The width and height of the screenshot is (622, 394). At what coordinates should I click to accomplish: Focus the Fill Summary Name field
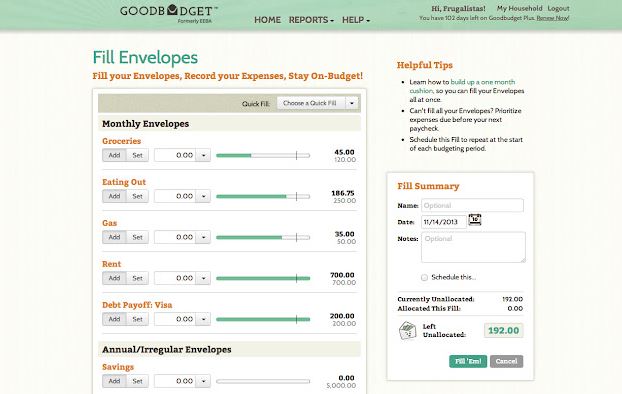pyautogui.click(x=472, y=206)
